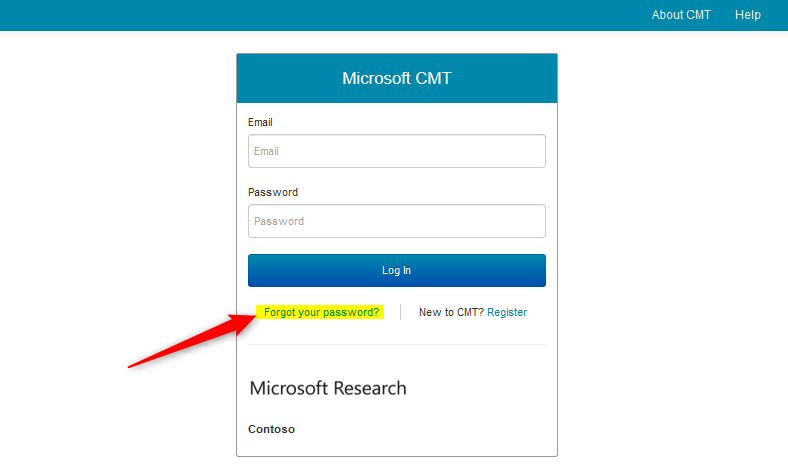
Task: Open the About CMT menu item
Action: click(x=681, y=15)
